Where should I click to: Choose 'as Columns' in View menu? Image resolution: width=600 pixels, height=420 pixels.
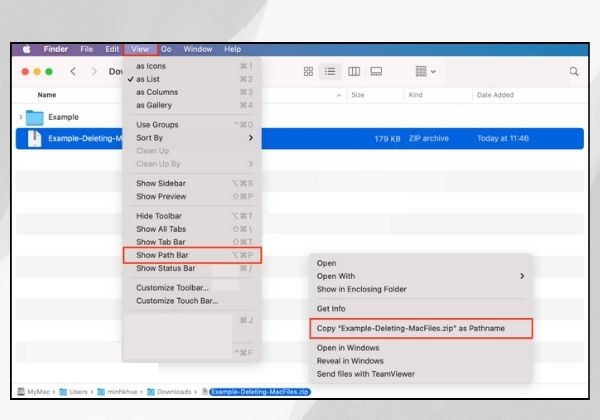click(x=192, y=92)
